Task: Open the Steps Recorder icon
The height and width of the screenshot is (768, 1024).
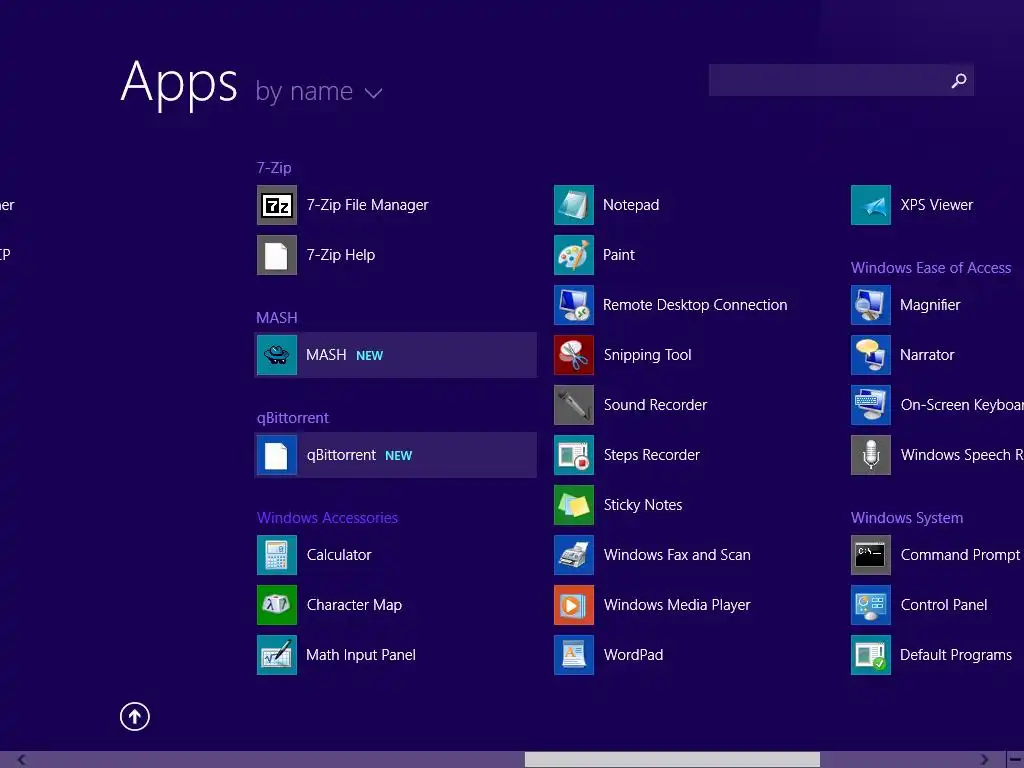Action: coord(574,455)
